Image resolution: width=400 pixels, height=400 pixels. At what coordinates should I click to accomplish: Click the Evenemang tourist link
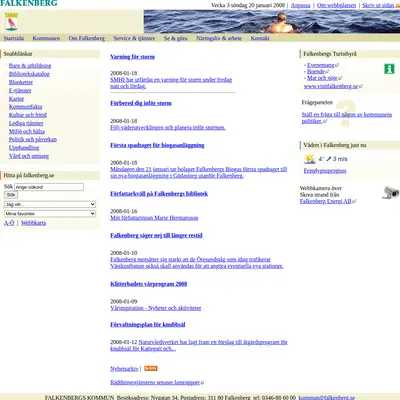click(x=320, y=65)
